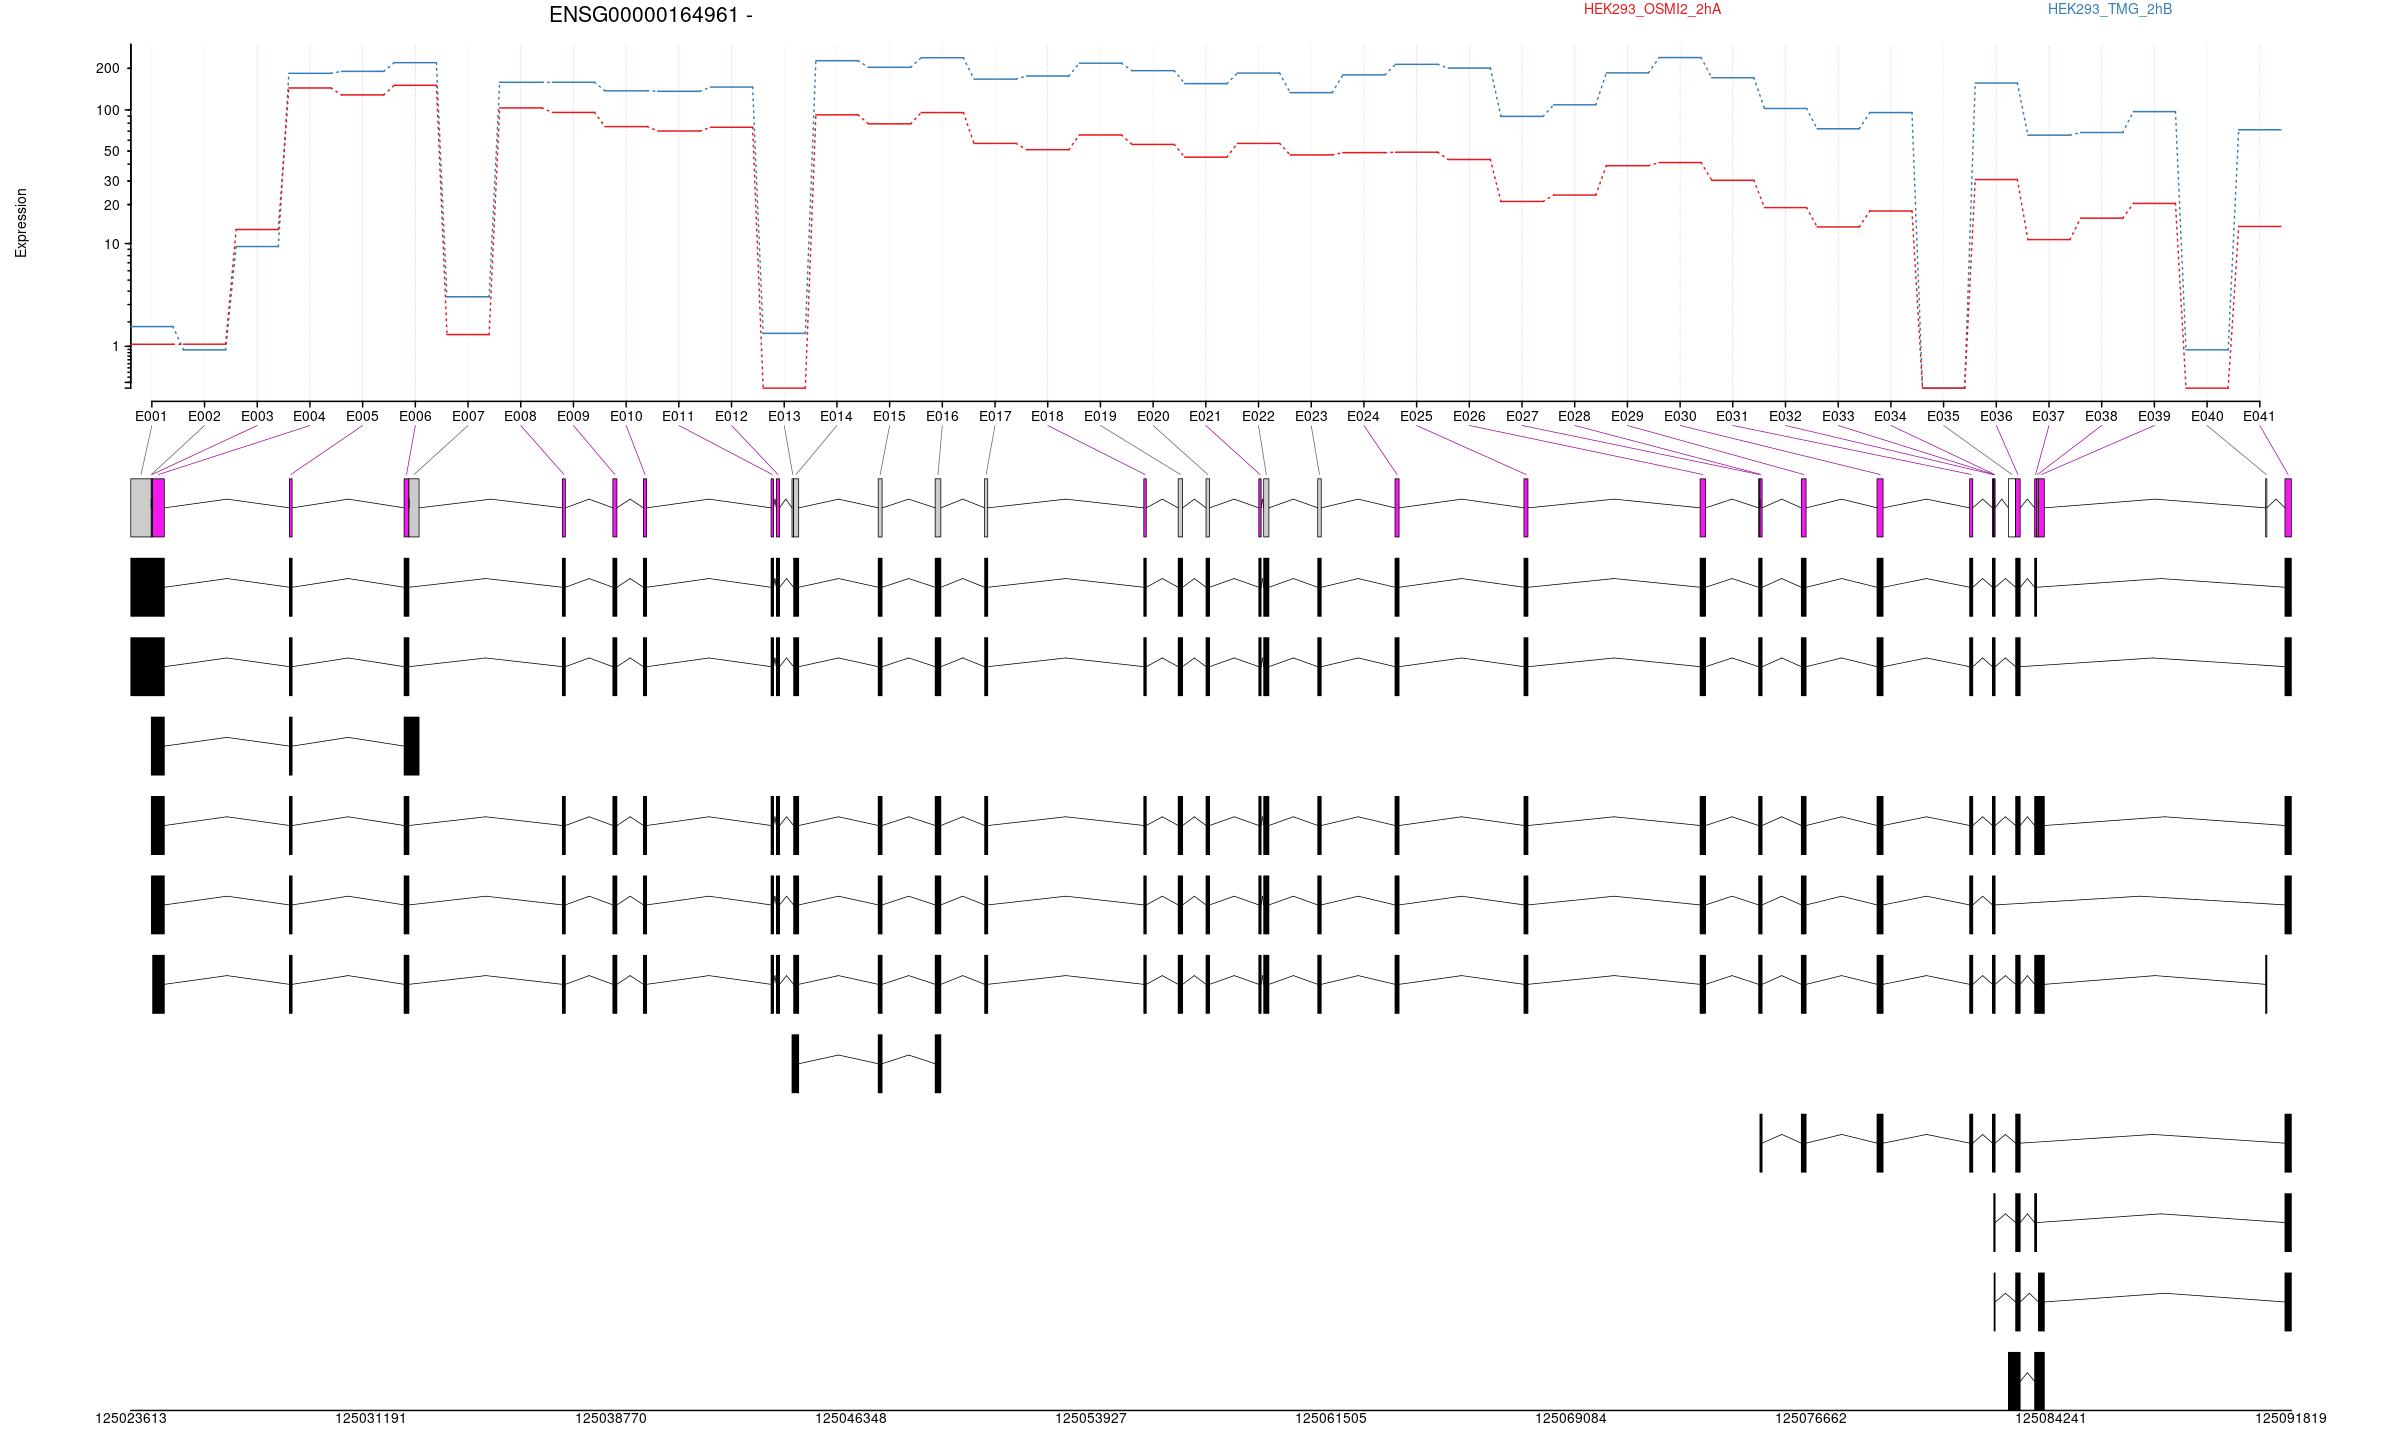The image size is (2400, 1440).
Task: Click genomic coordinate 125069084
Action: pos(1571,1419)
